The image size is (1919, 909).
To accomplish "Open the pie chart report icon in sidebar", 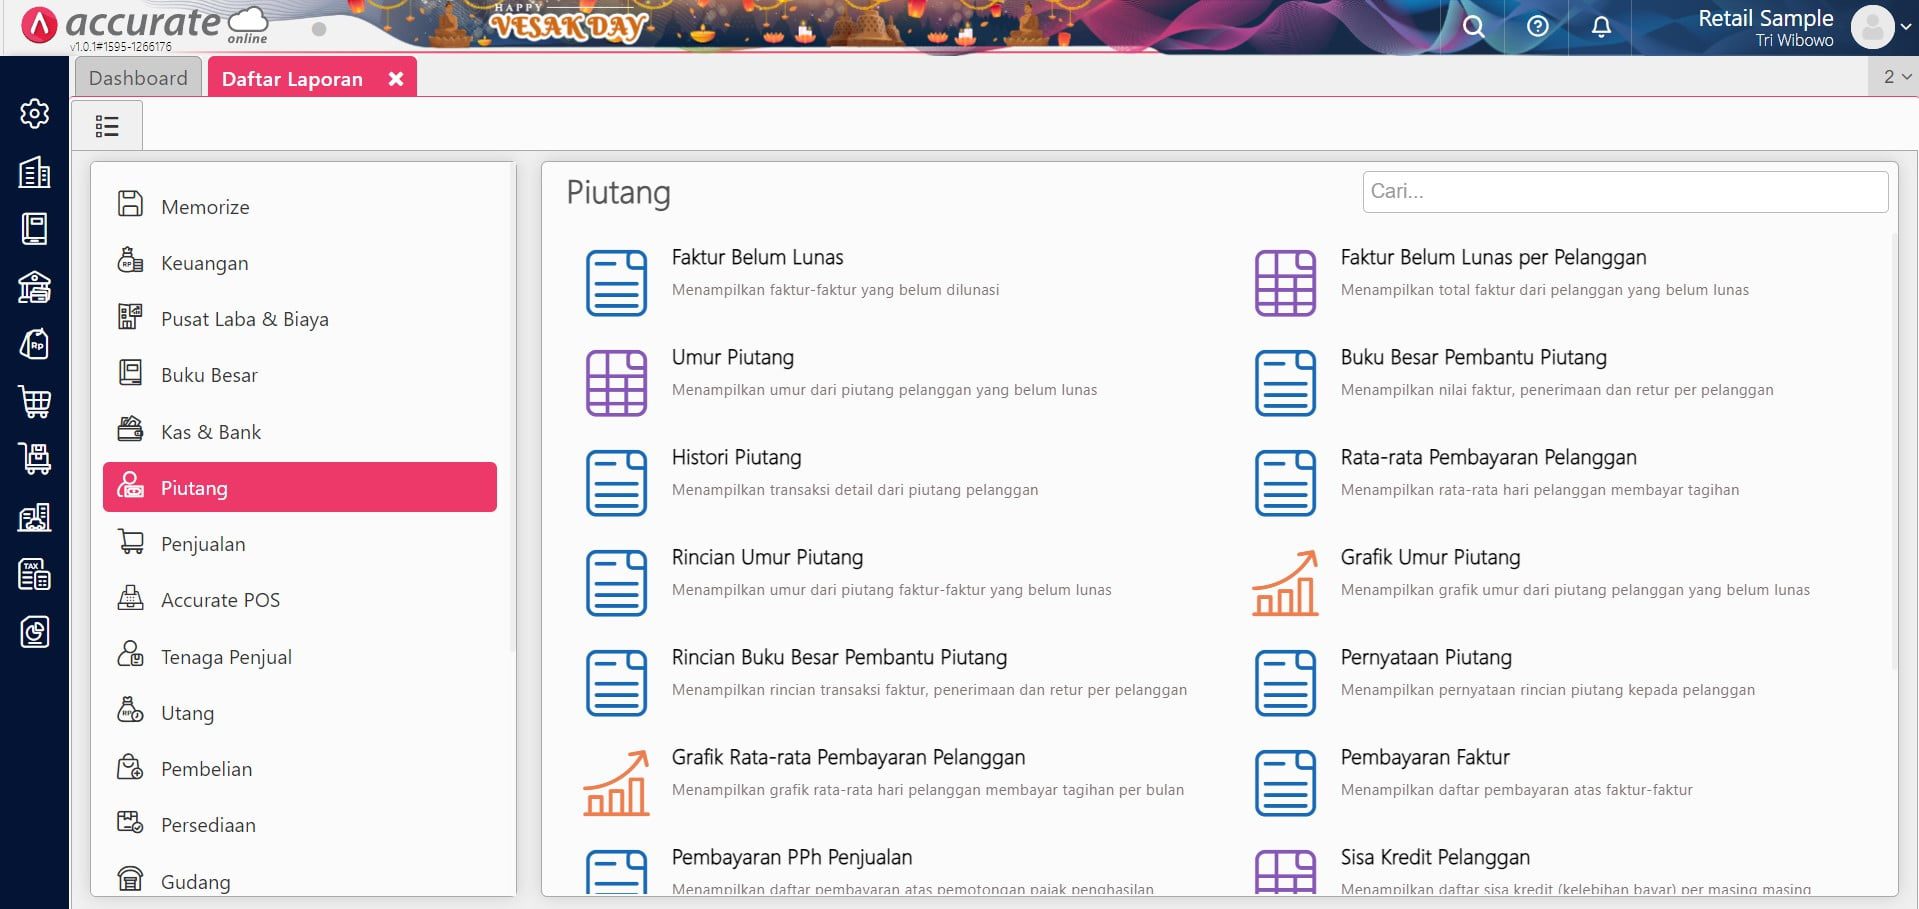I will [x=34, y=632].
